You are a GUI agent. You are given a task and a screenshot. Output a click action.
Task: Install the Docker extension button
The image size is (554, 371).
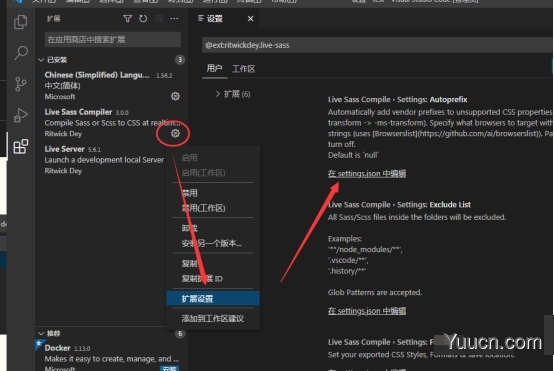coord(169,369)
